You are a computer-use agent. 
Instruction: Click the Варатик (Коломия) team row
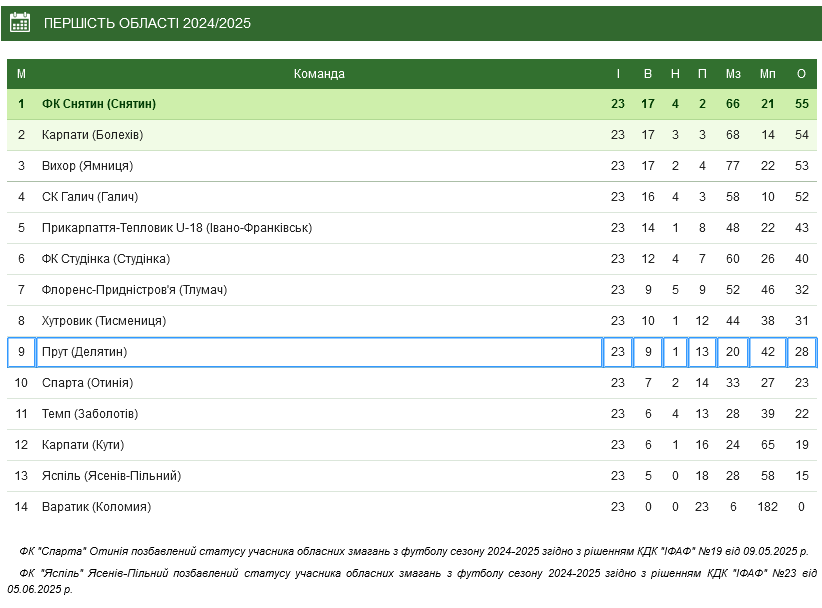(412, 507)
